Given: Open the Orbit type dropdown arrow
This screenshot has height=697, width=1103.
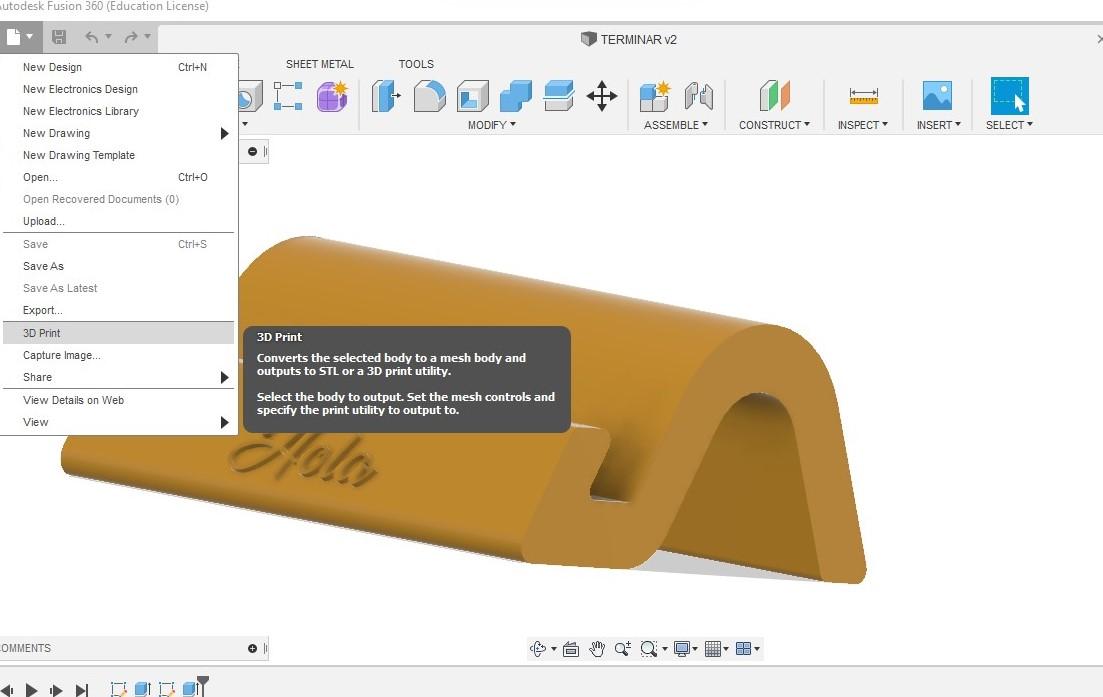Looking at the screenshot, I should click(x=554, y=649).
